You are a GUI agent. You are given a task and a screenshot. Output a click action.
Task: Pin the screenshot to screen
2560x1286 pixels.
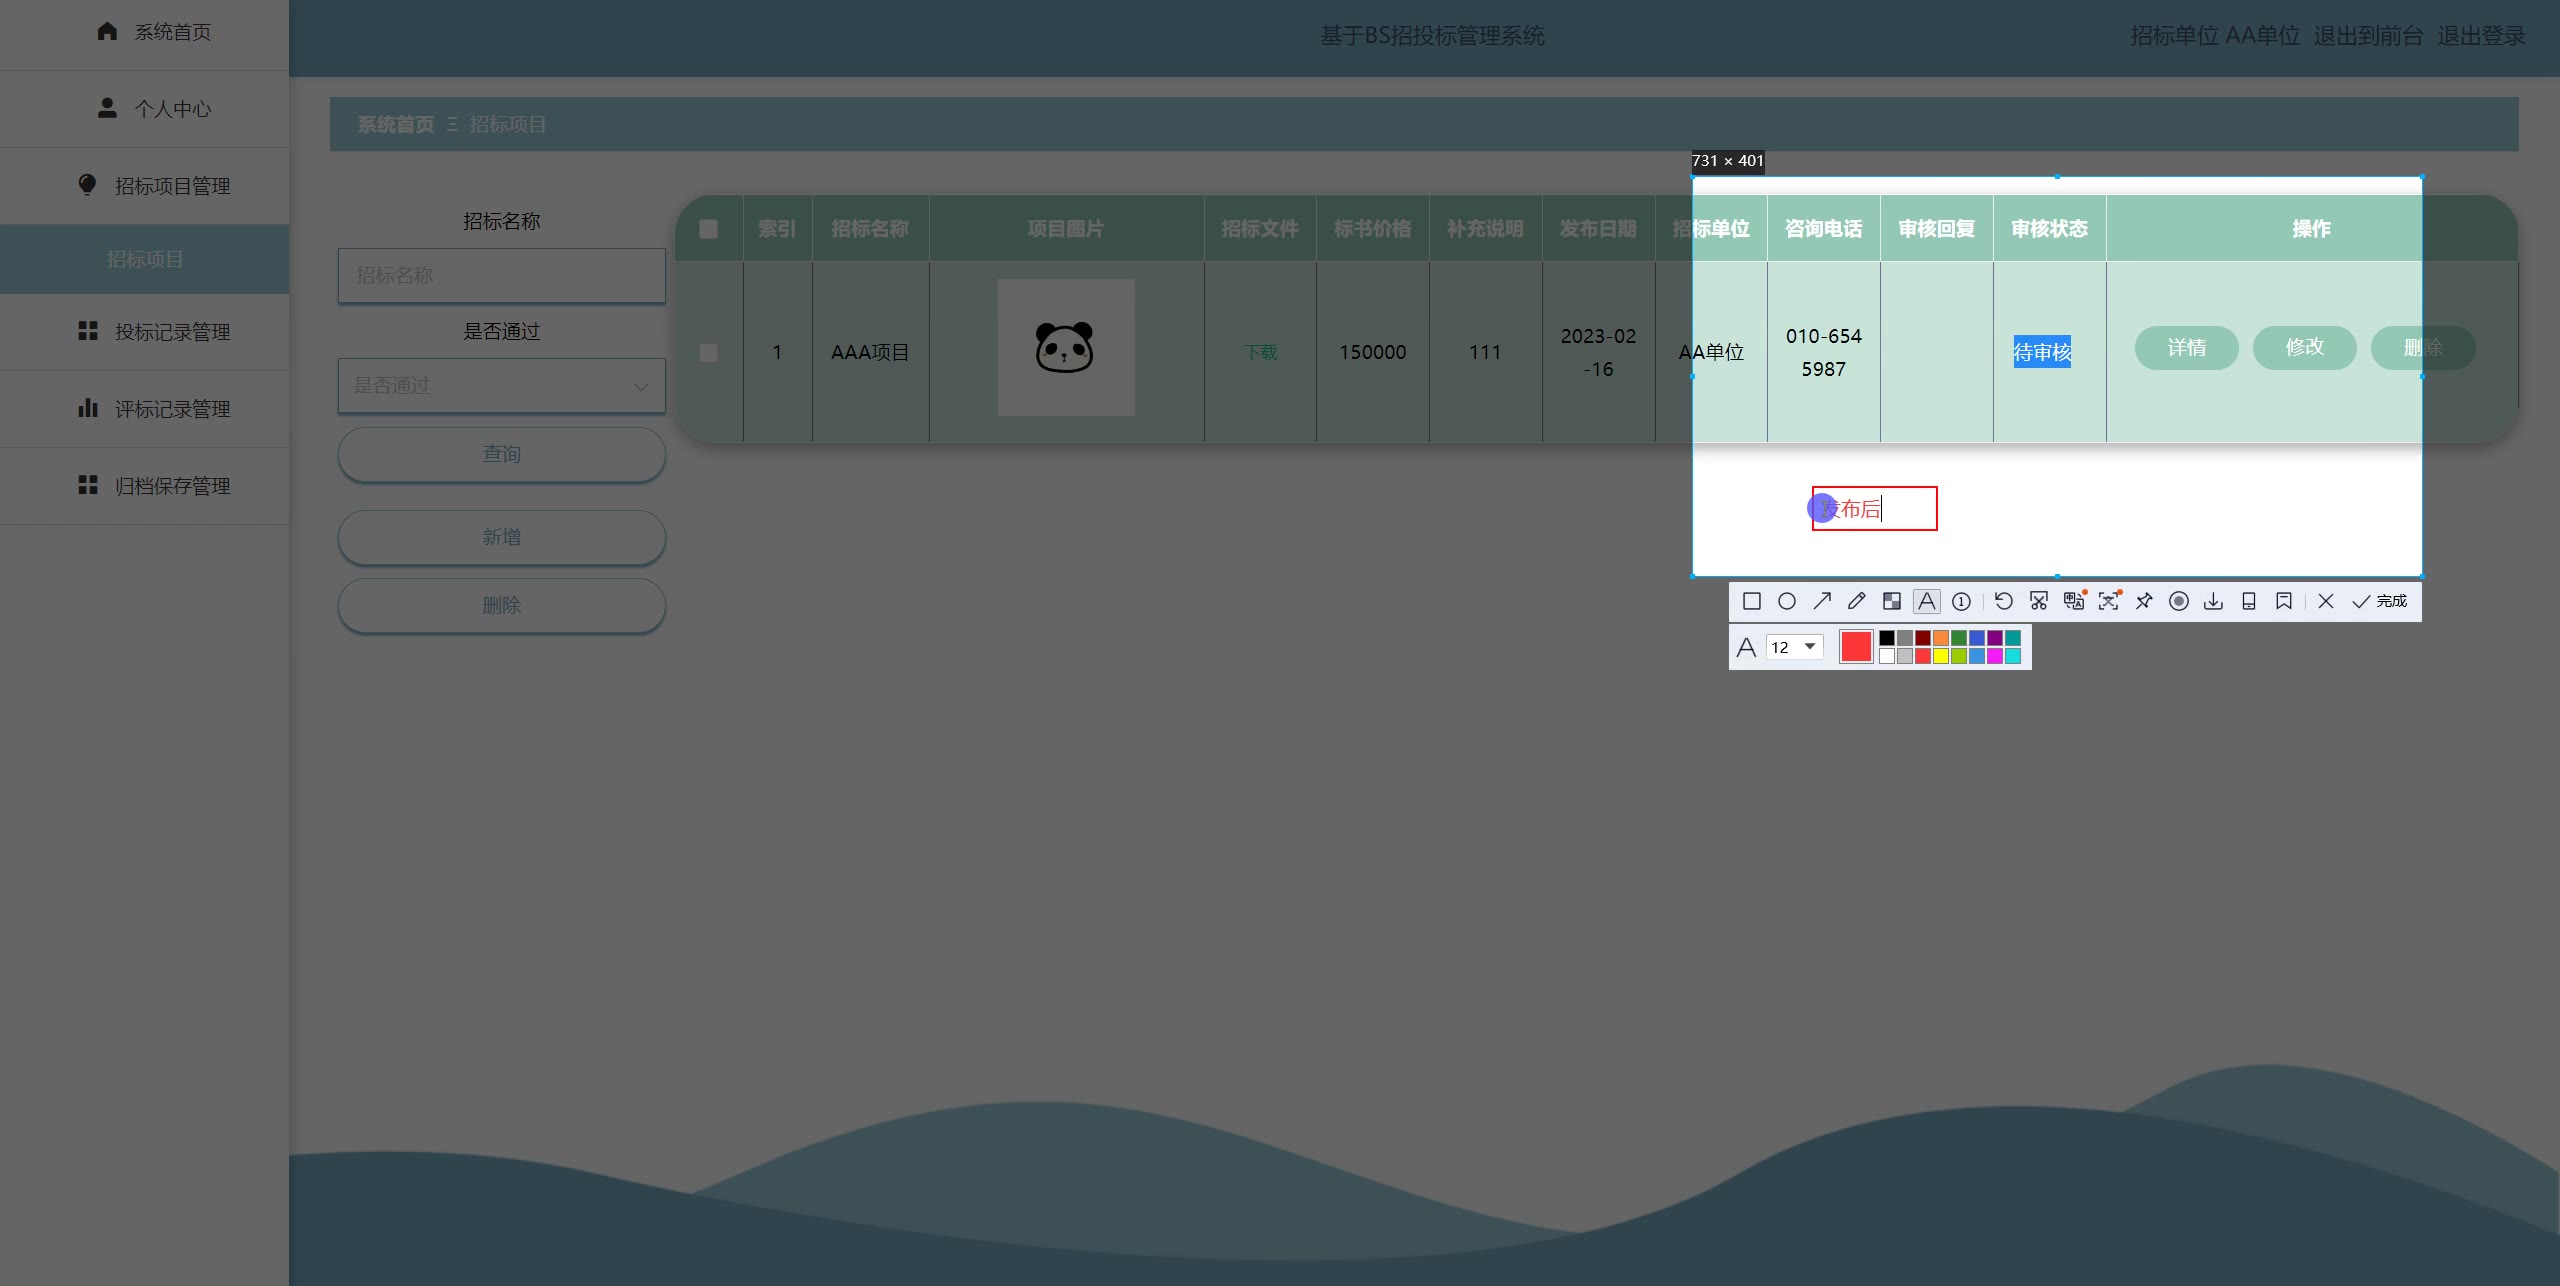click(x=2143, y=601)
